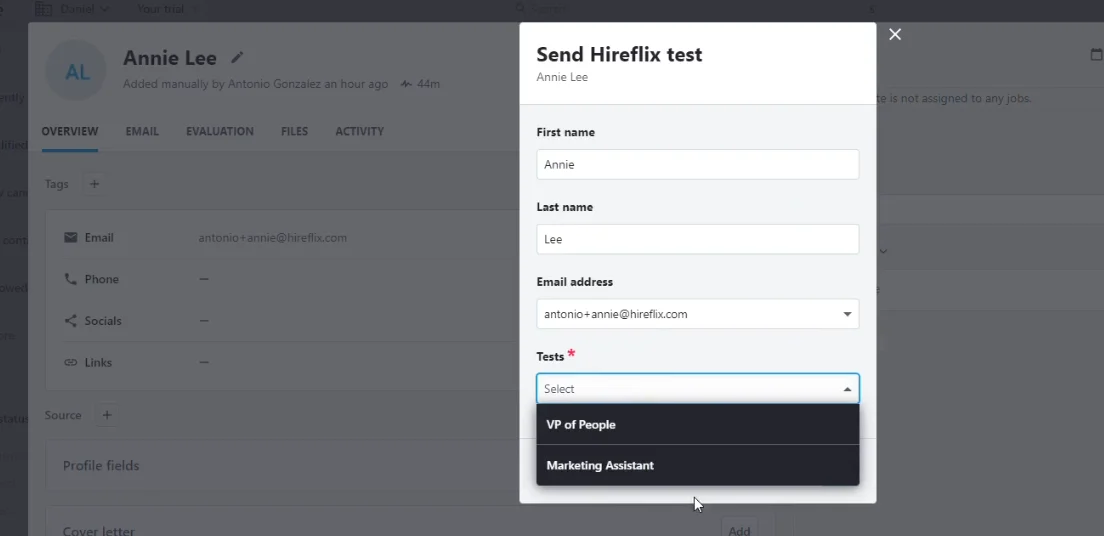Open the FILES tab

(x=294, y=132)
